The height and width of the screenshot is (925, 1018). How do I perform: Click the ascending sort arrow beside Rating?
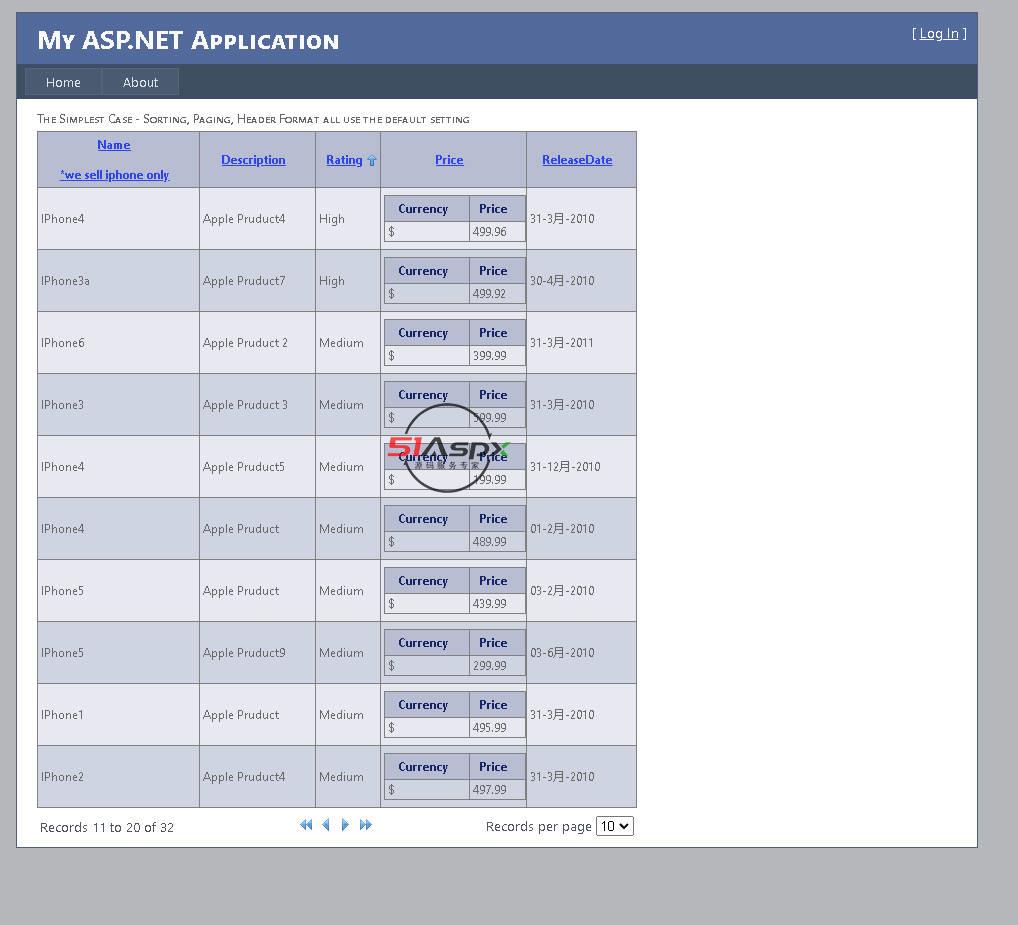[371, 160]
